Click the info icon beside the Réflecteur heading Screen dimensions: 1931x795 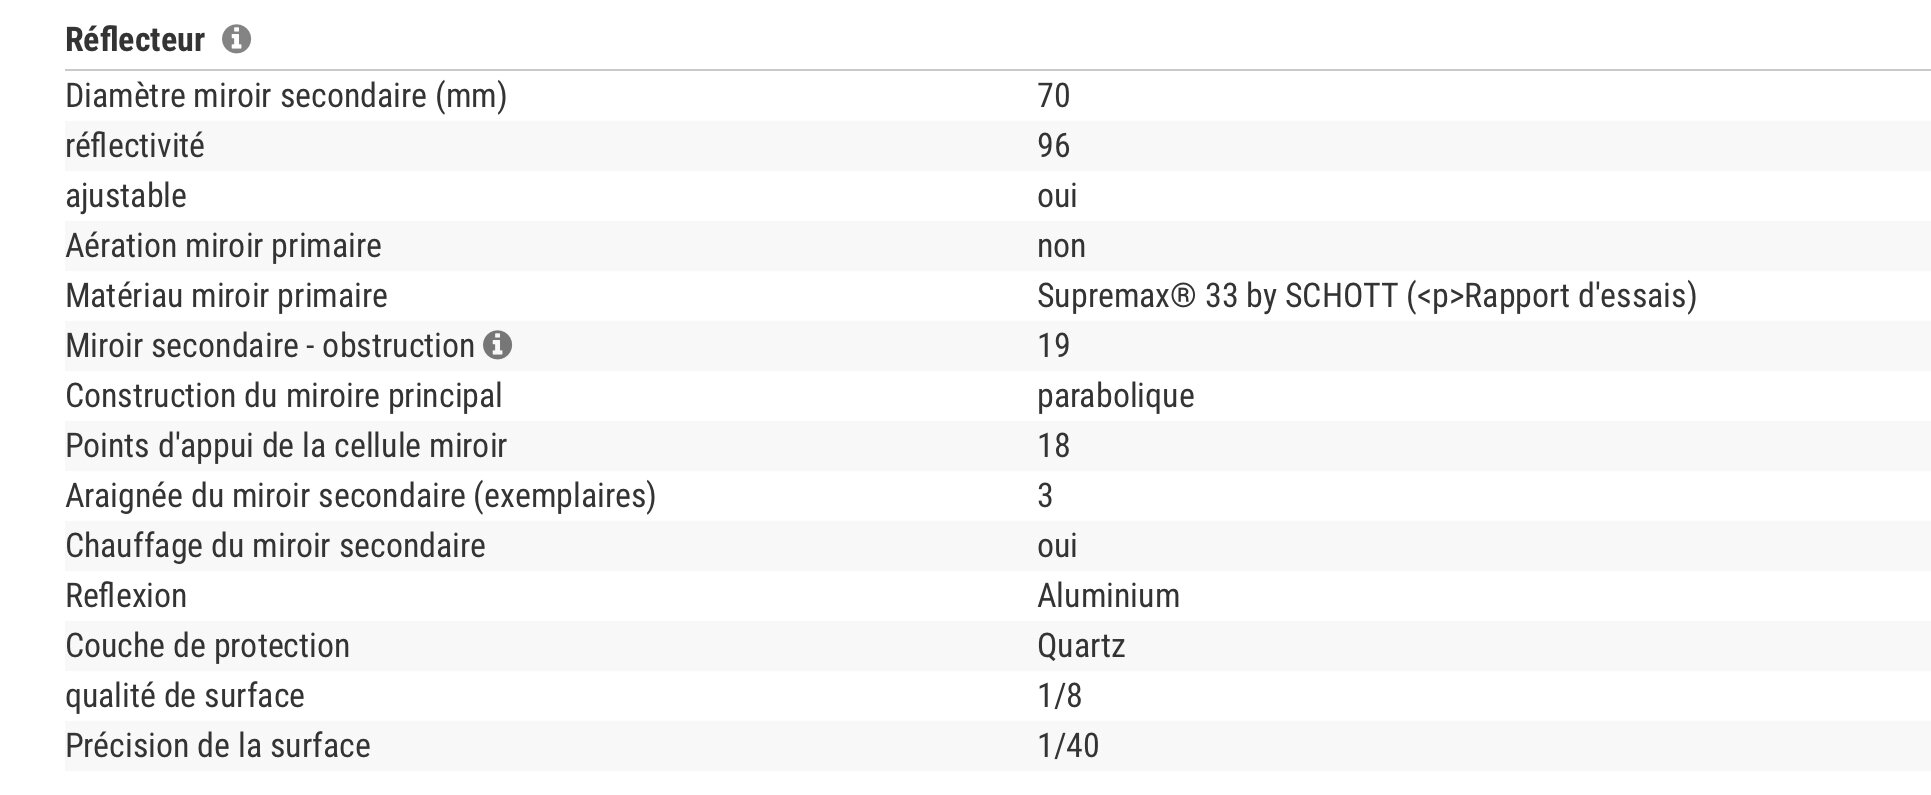[x=237, y=40]
